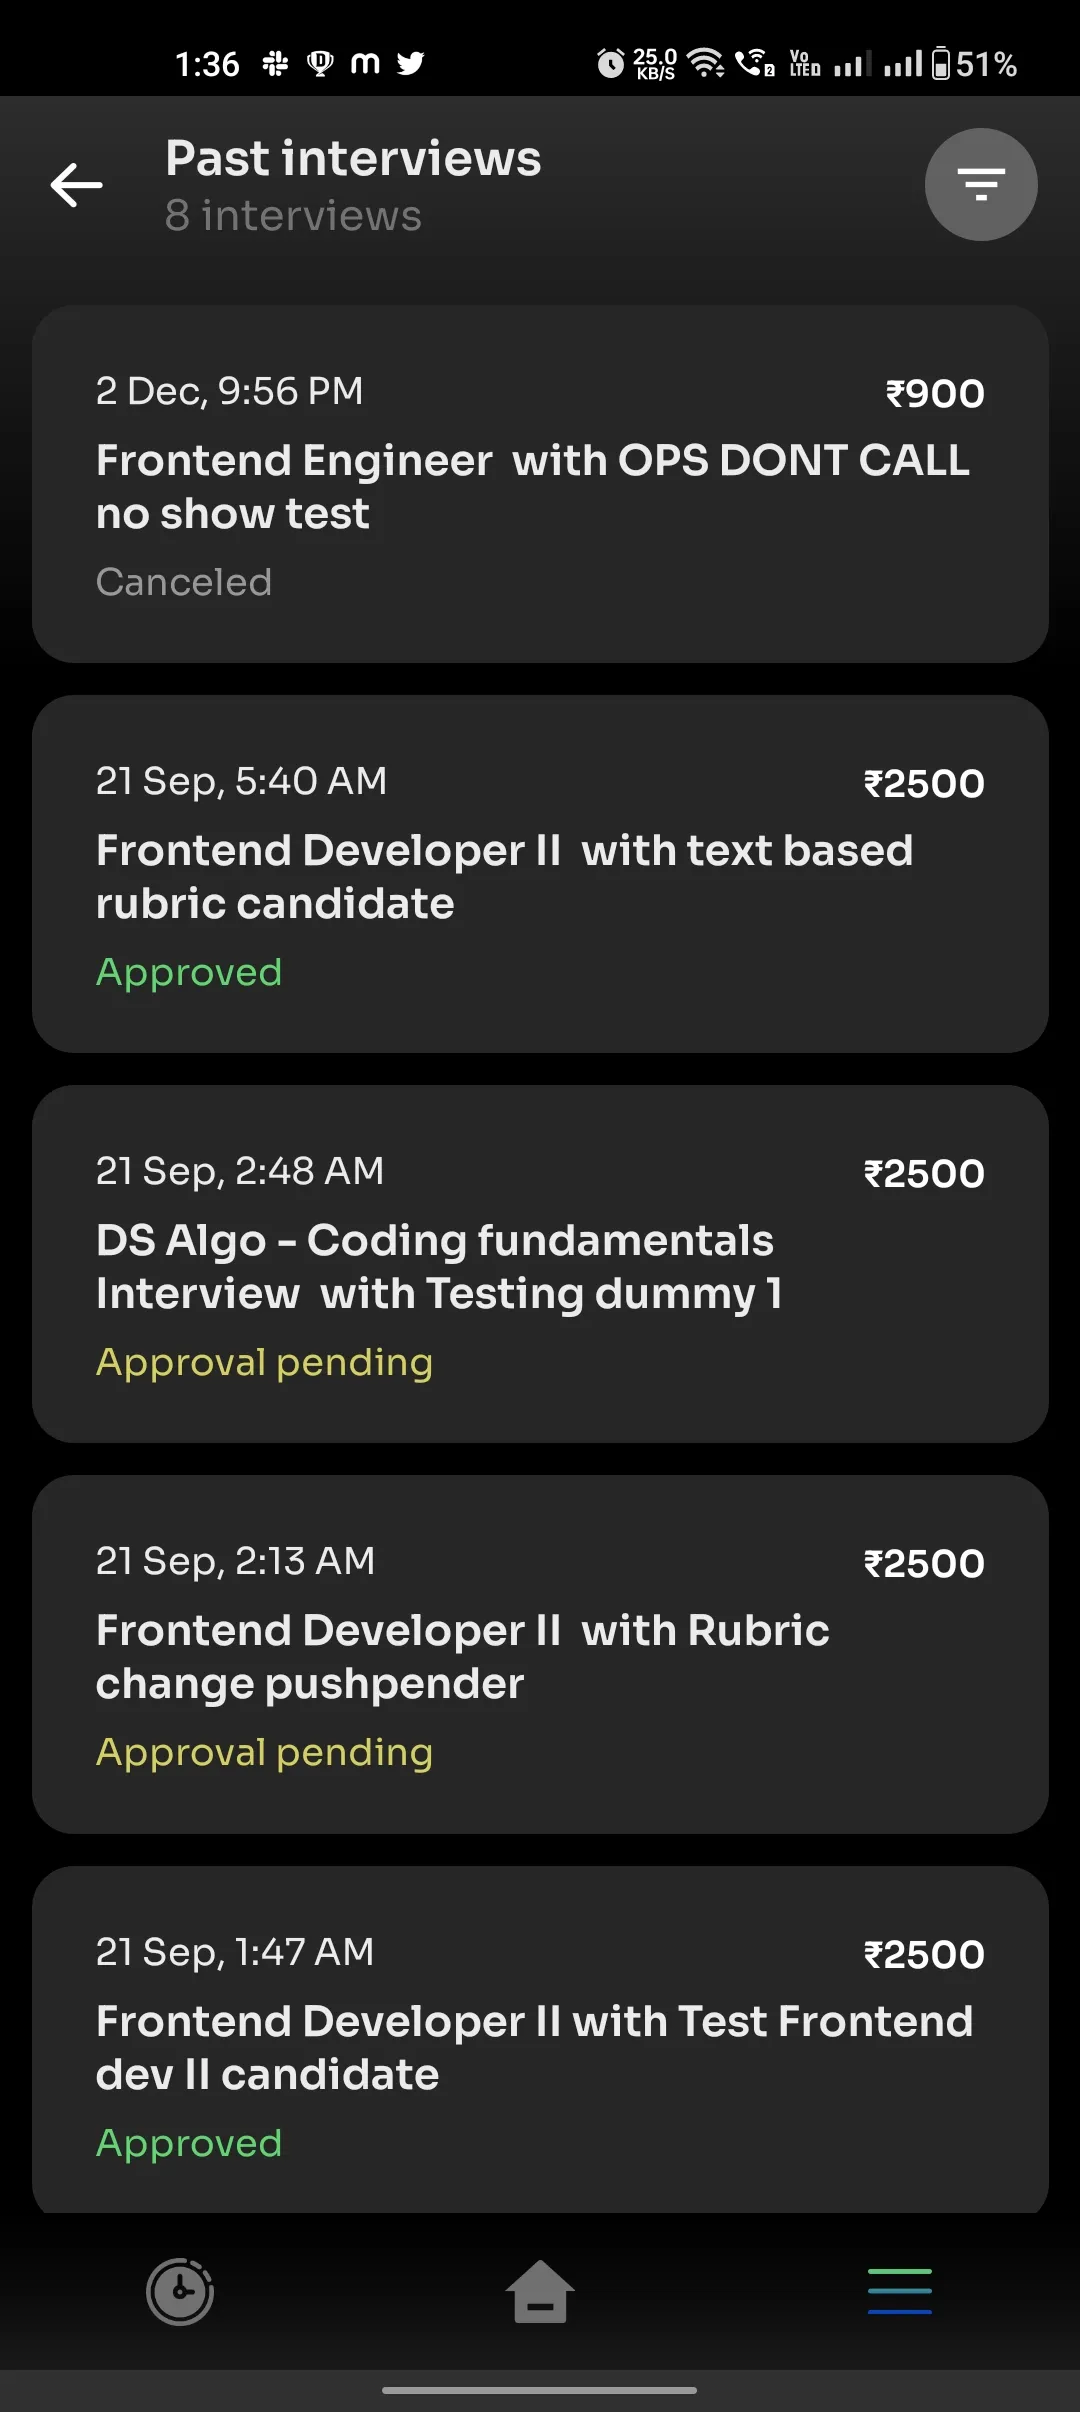Tap the Canceled status label
1080x2412 pixels.
(x=184, y=582)
